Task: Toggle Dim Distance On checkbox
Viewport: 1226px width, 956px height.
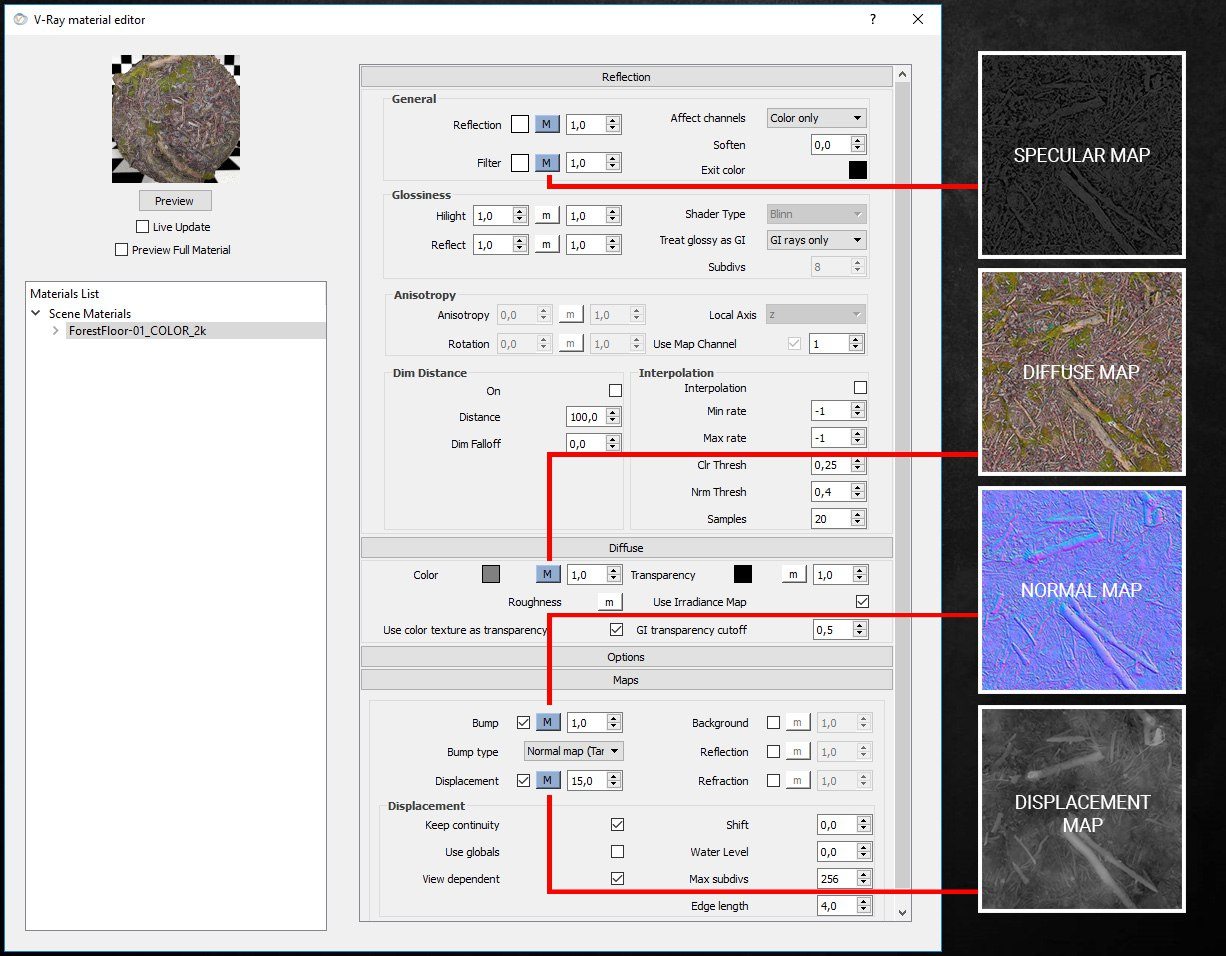Action: 615,391
